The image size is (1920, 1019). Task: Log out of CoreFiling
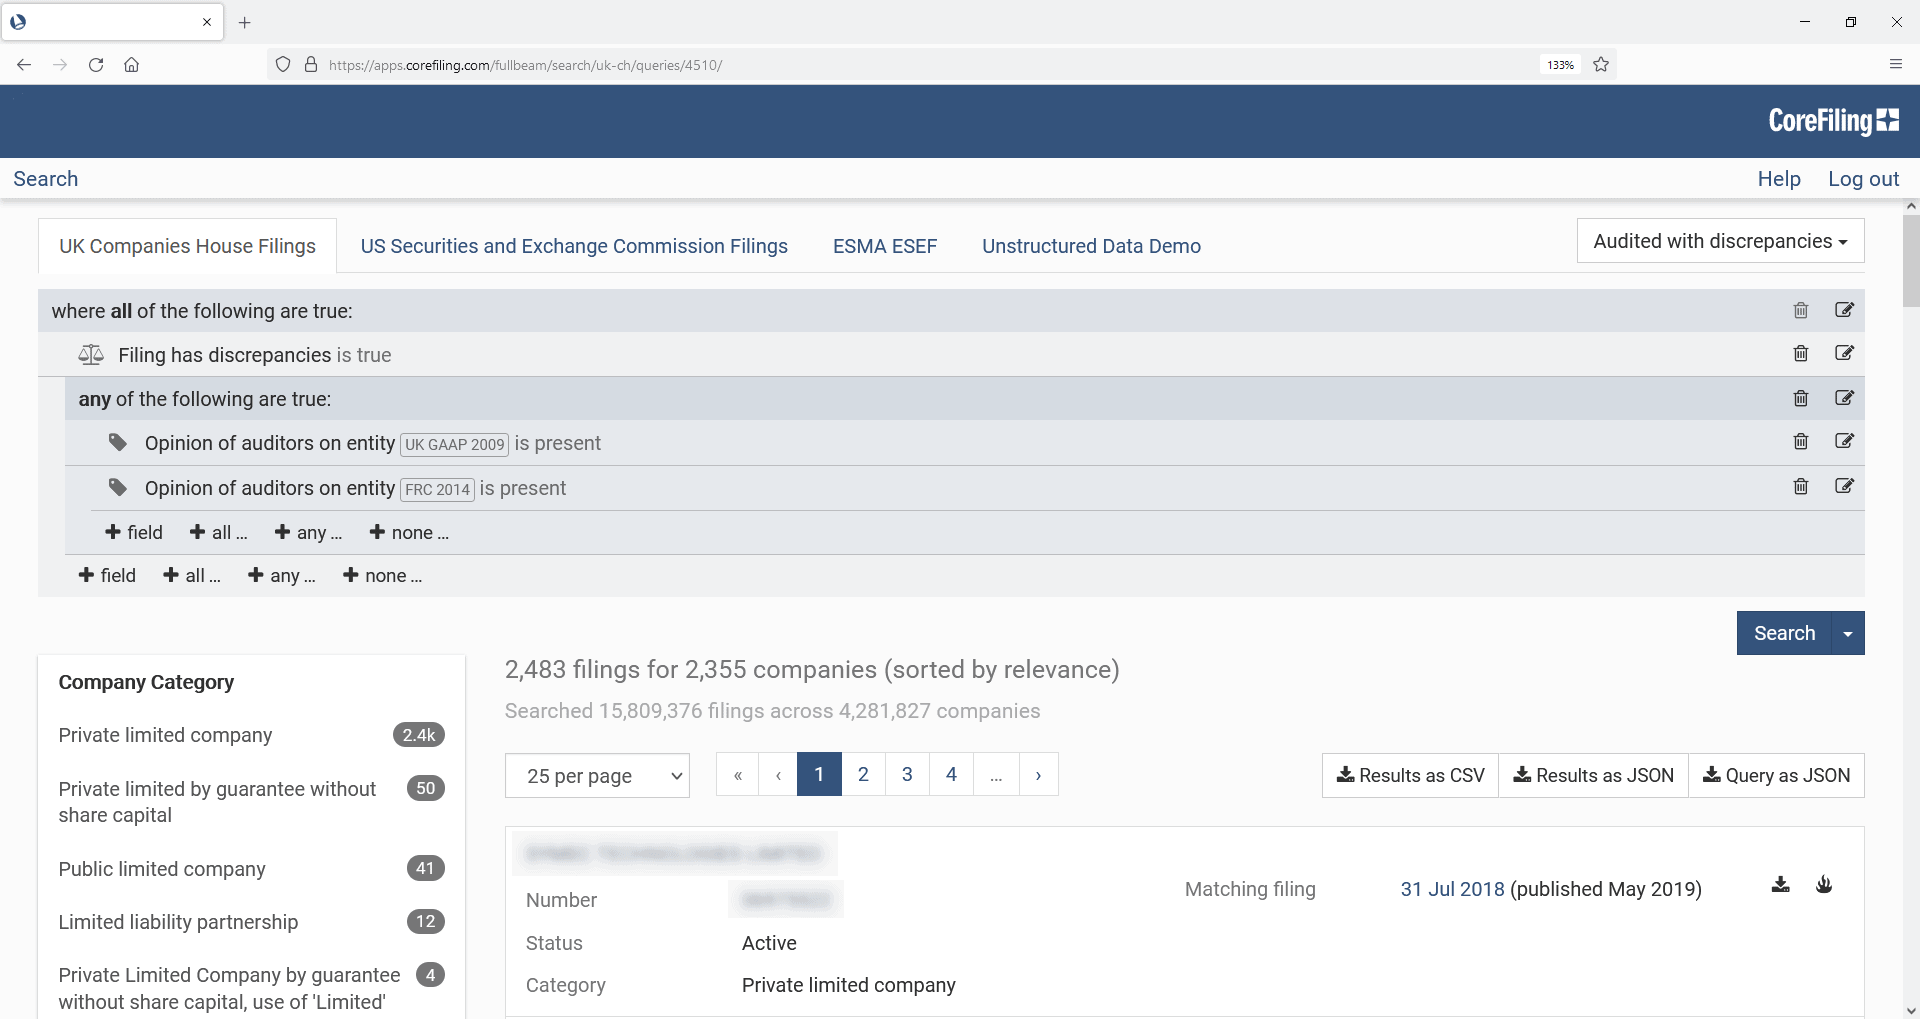[1864, 179]
